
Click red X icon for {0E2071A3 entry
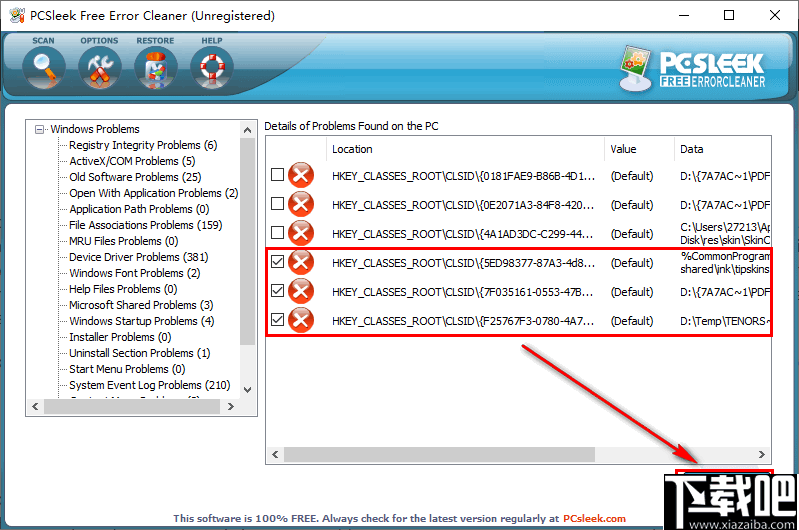tap(301, 205)
